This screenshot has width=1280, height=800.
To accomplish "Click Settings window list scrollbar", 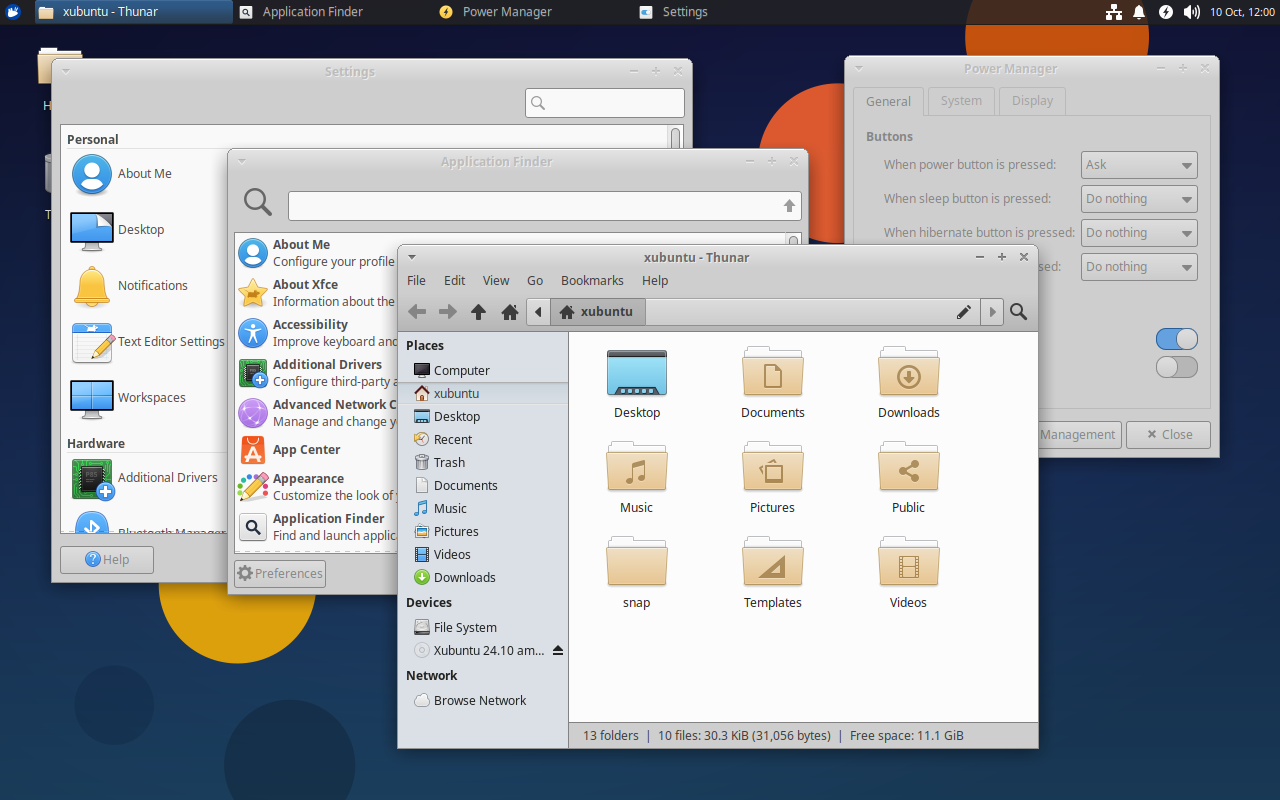I will (x=676, y=140).
